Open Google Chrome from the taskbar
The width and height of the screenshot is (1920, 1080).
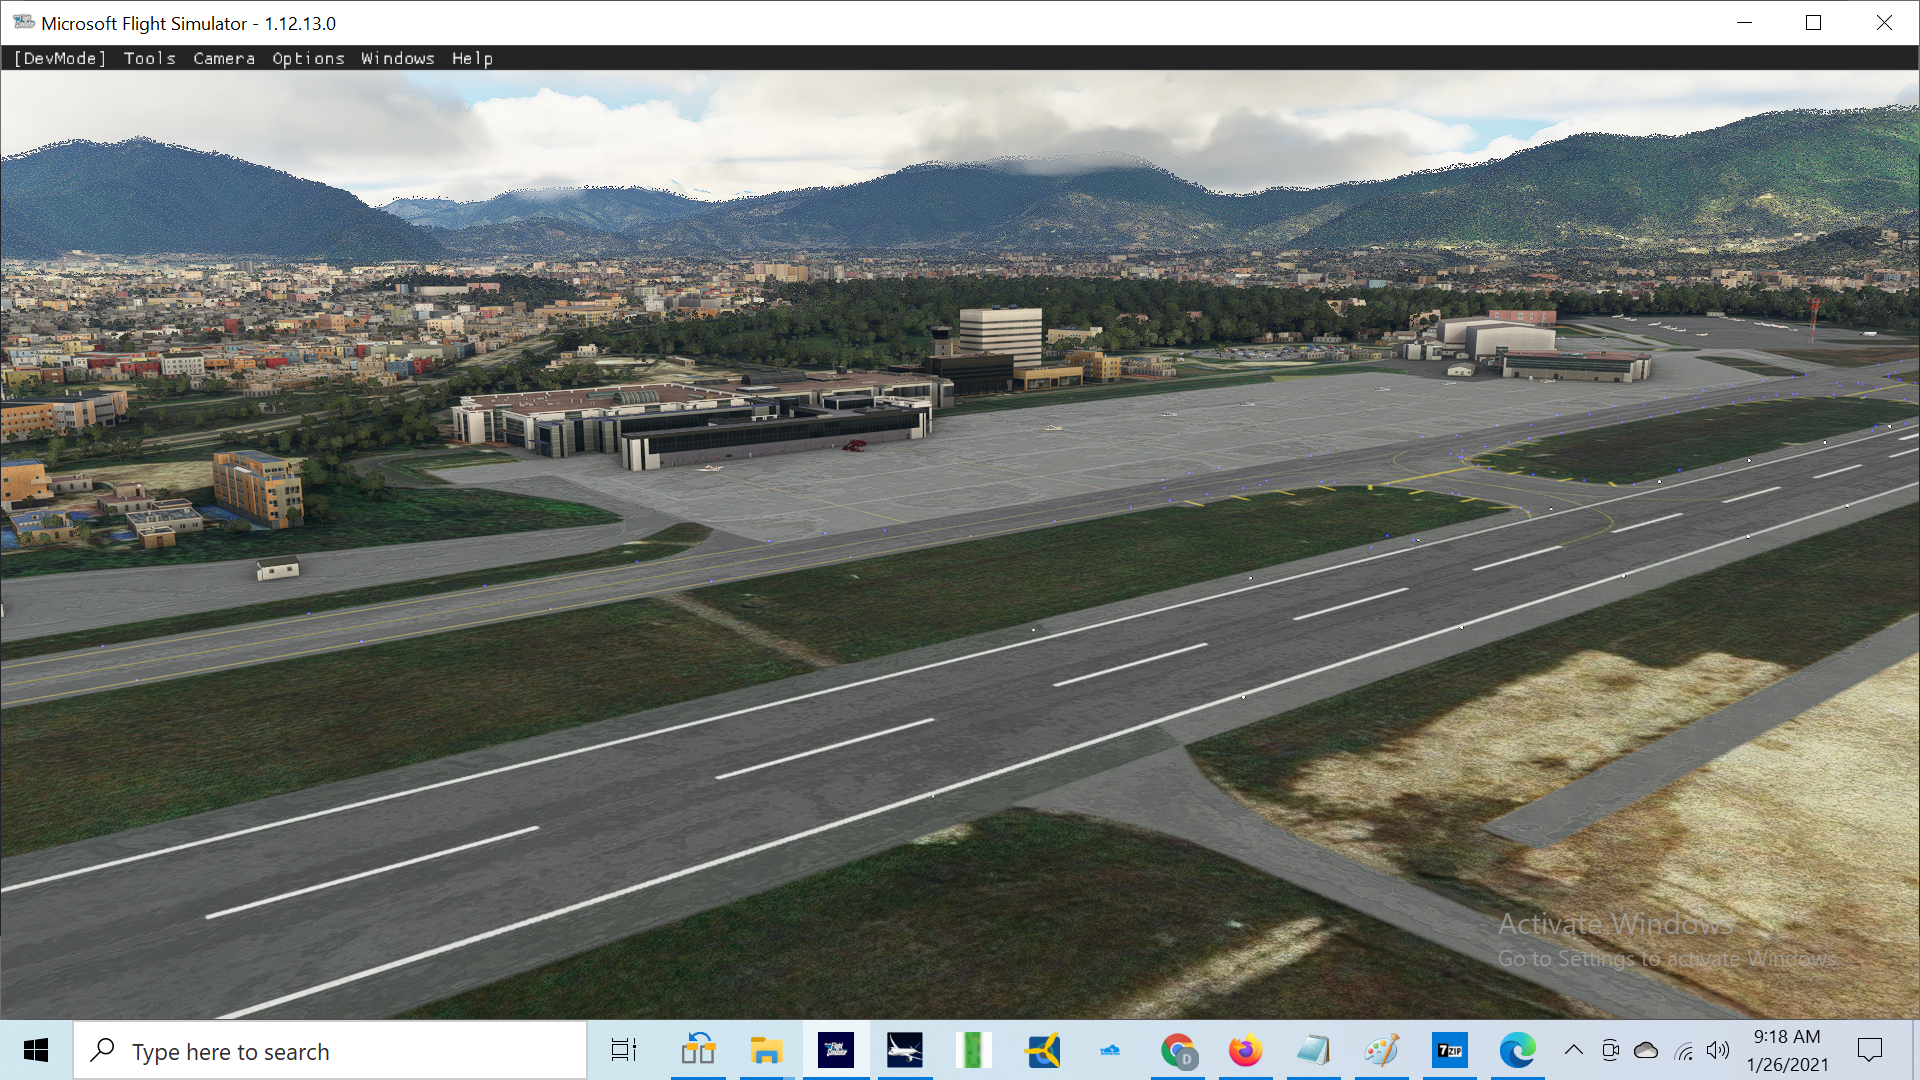(1179, 1050)
